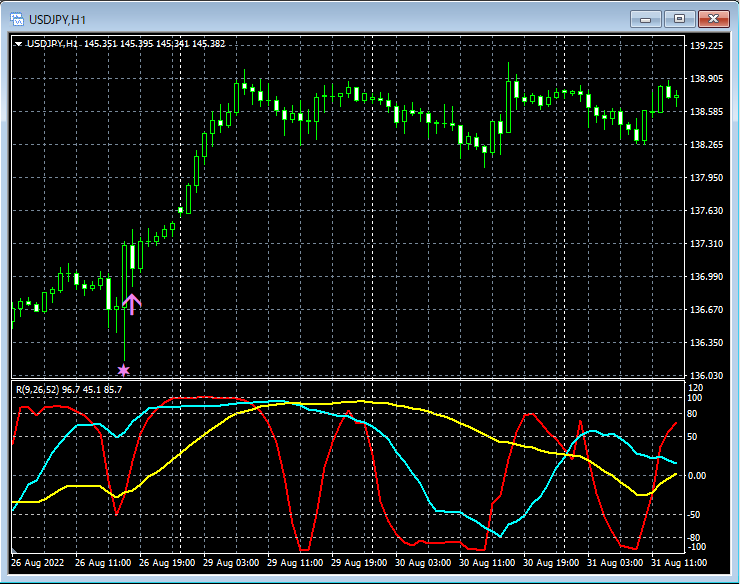Open the triangle menu beside USDJPY,H1 label
The image size is (741, 584).
(19, 44)
